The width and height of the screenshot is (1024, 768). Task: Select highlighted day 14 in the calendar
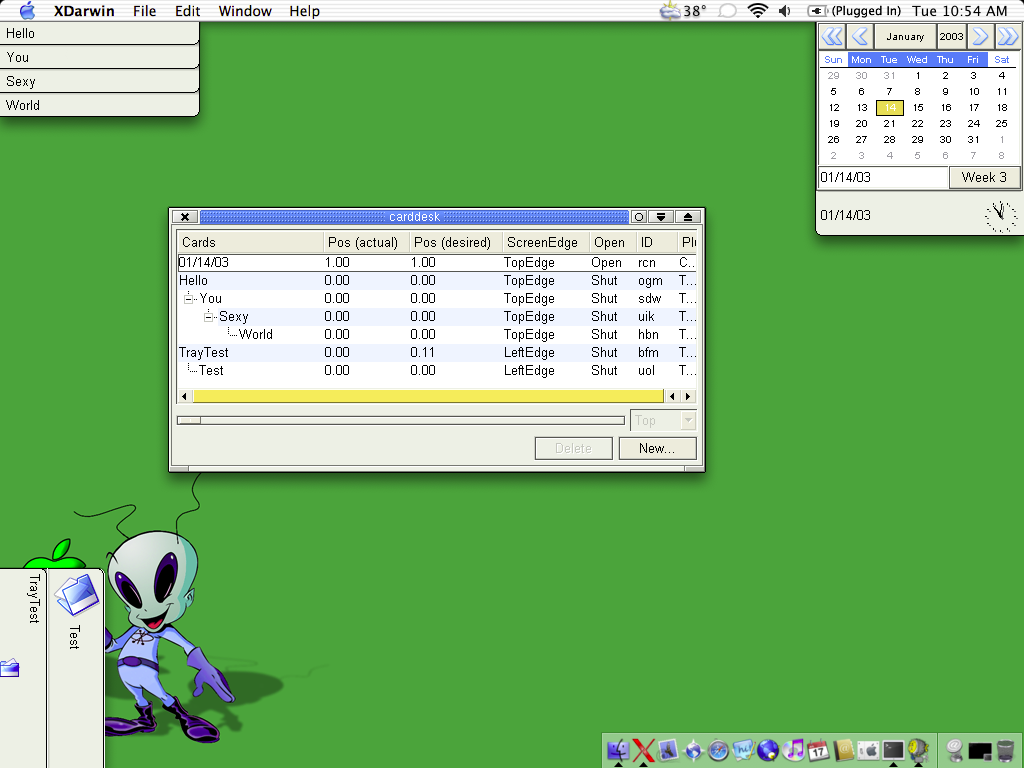tap(889, 108)
